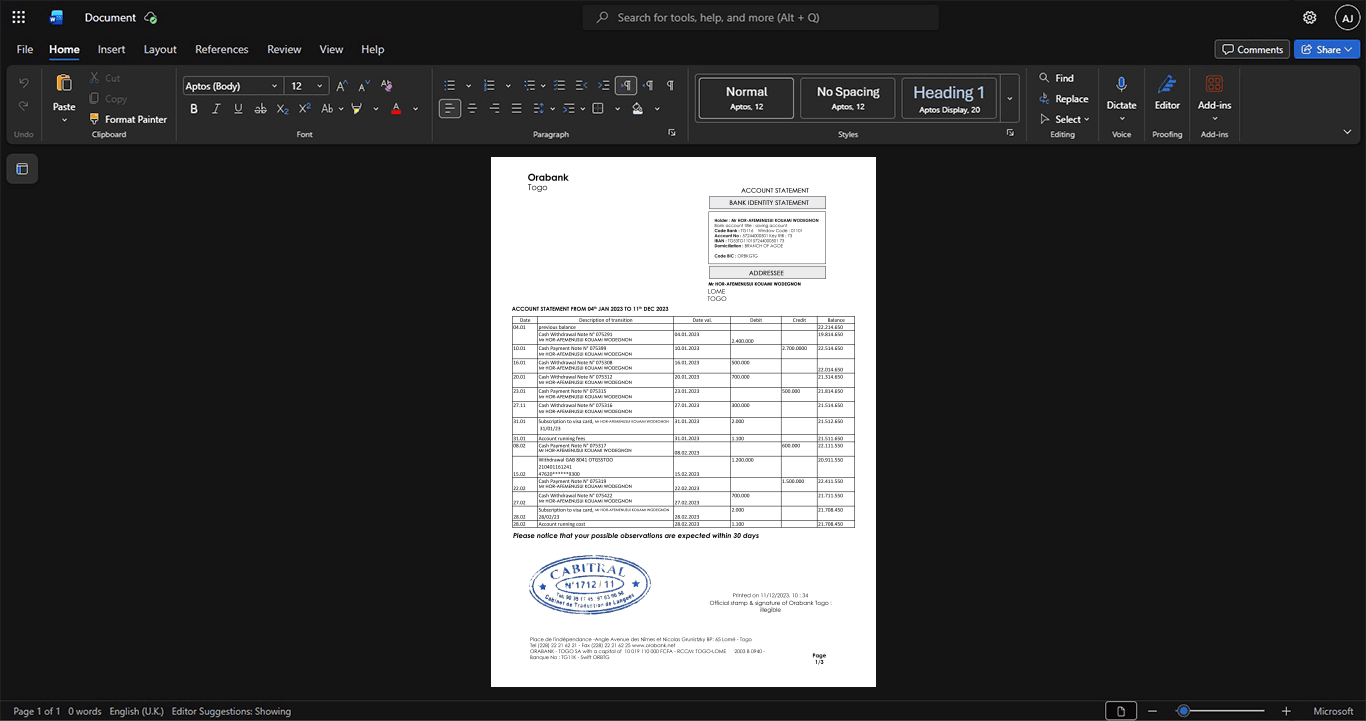Toggle Underline formatting
Image resolution: width=1366 pixels, height=721 pixels.
pyautogui.click(x=238, y=108)
